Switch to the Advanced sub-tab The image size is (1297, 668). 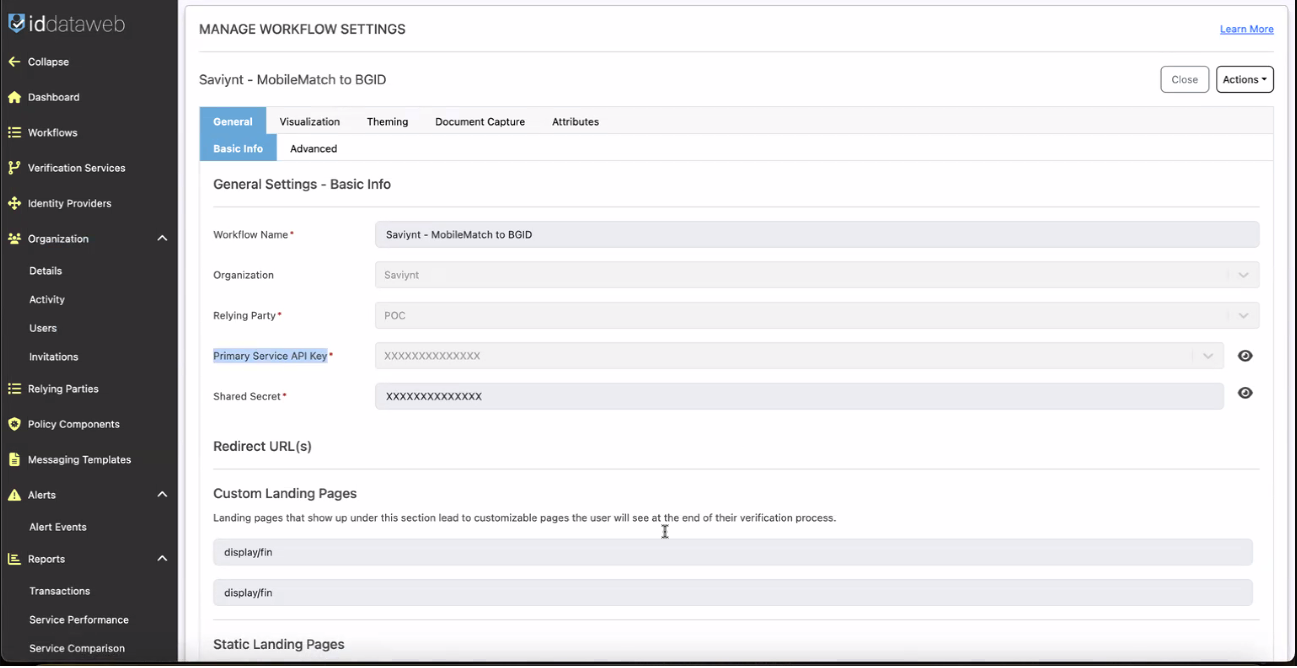pos(314,149)
